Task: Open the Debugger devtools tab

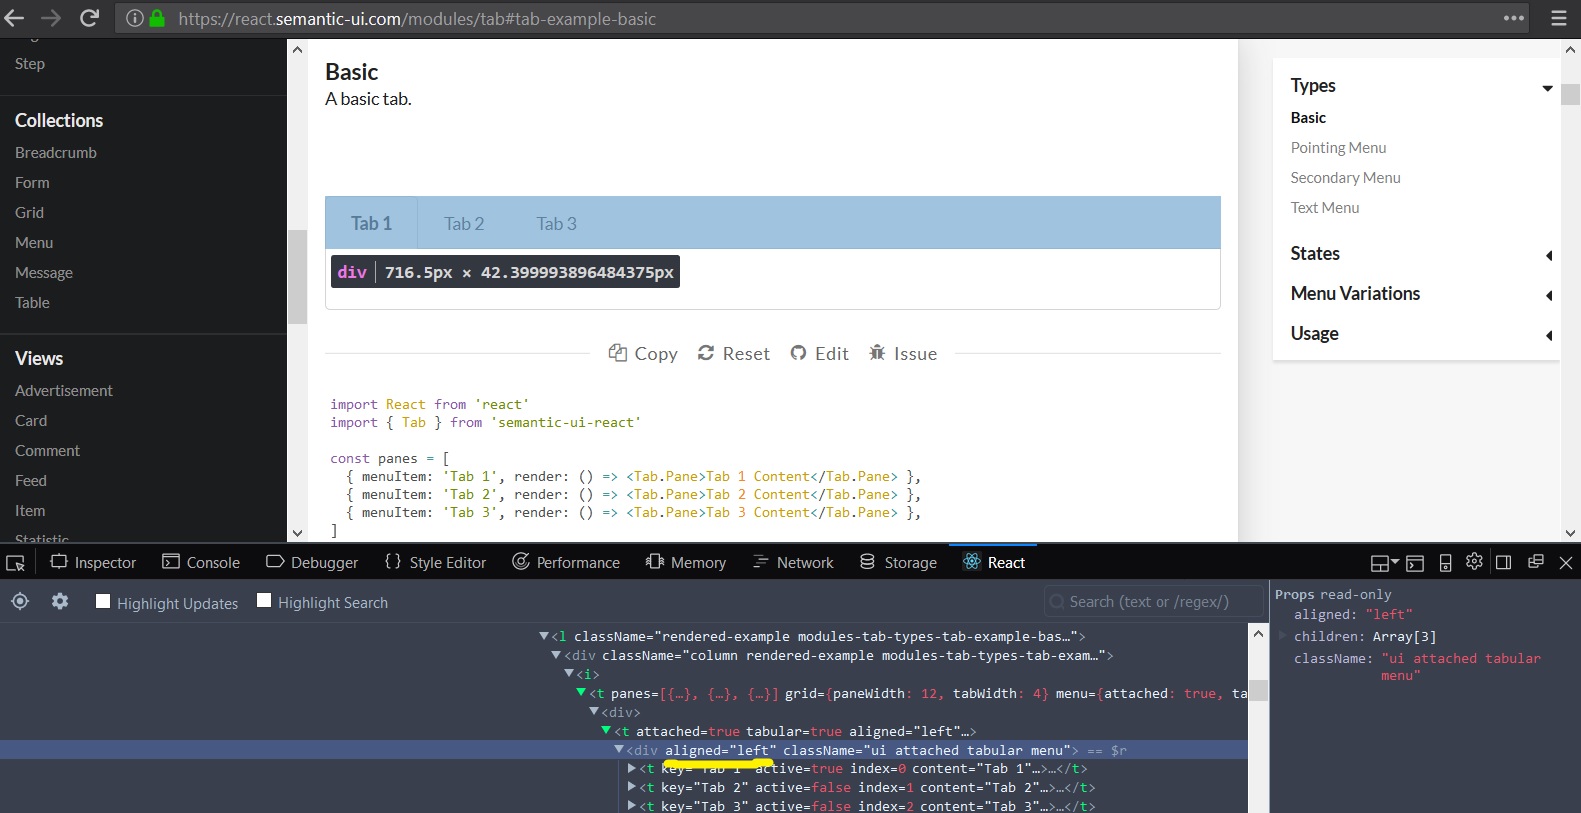Action: [312, 563]
